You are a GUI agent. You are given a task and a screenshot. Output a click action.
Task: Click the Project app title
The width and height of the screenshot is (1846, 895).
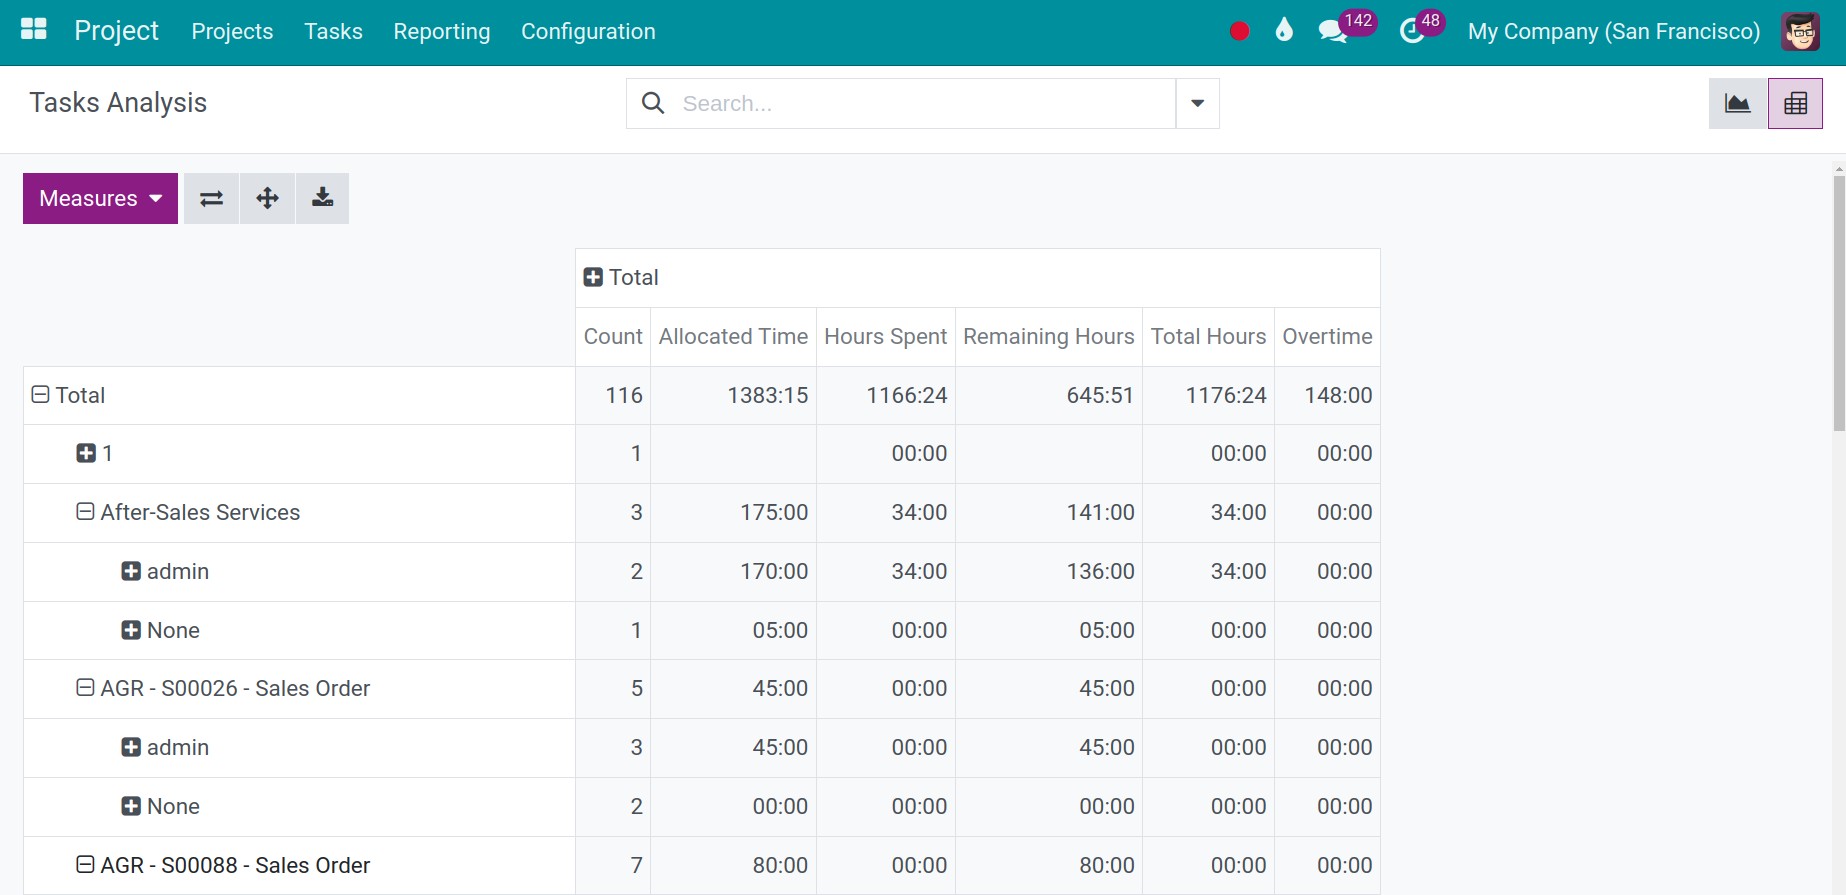click(116, 31)
